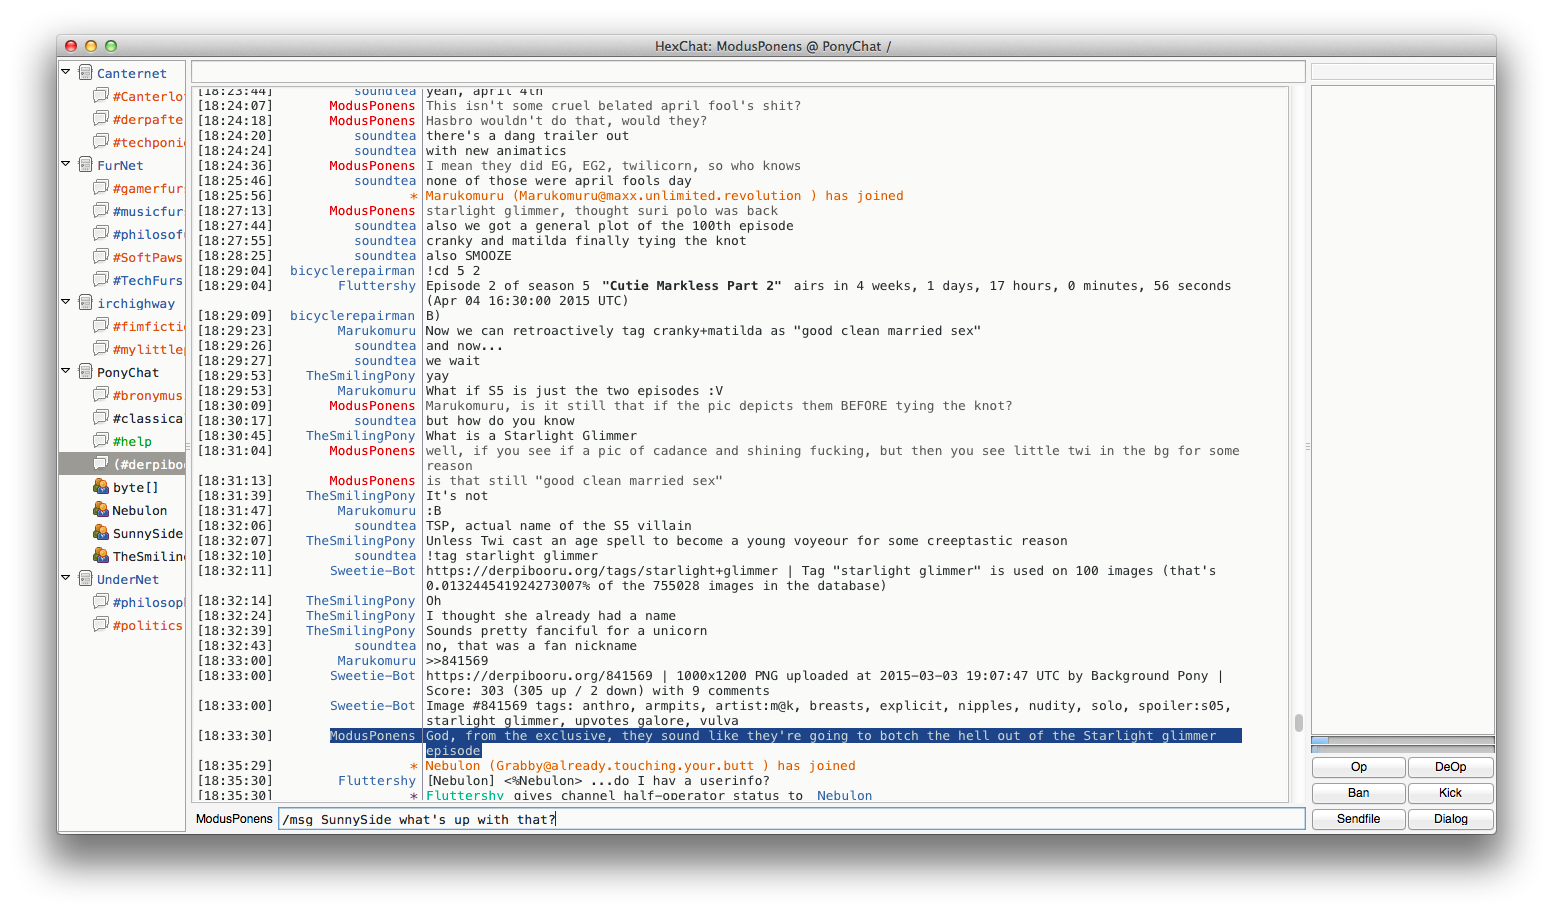Select the PonyChat server icon
The width and height of the screenshot is (1553, 913).
(86, 371)
